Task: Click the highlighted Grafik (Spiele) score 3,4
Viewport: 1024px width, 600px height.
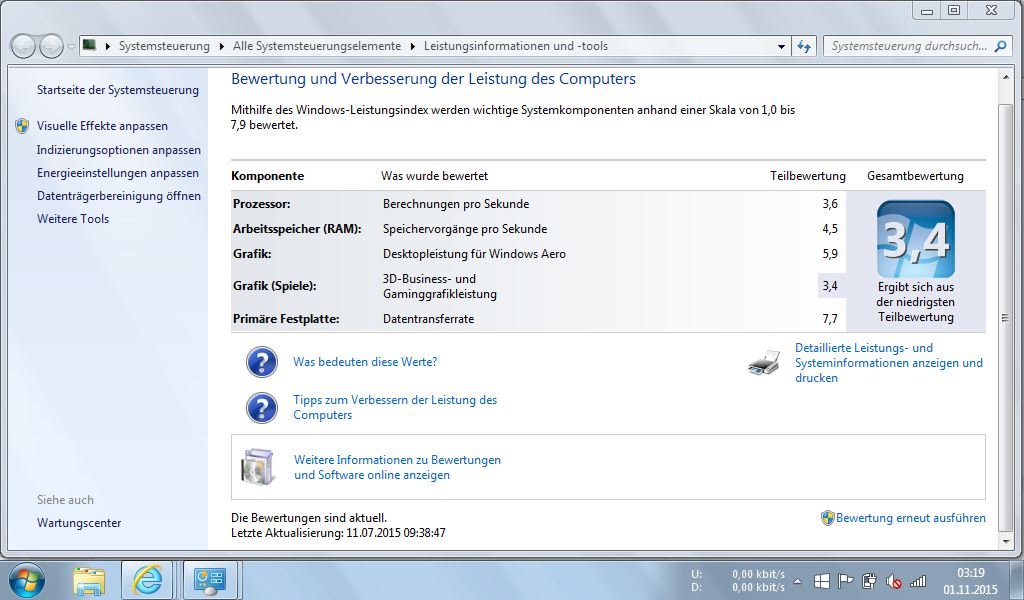Action: click(x=830, y=286)
